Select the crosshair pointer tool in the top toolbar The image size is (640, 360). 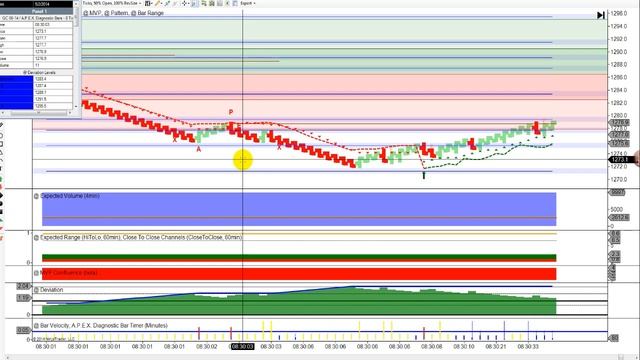pyautogui.click(x=184, y=3)
